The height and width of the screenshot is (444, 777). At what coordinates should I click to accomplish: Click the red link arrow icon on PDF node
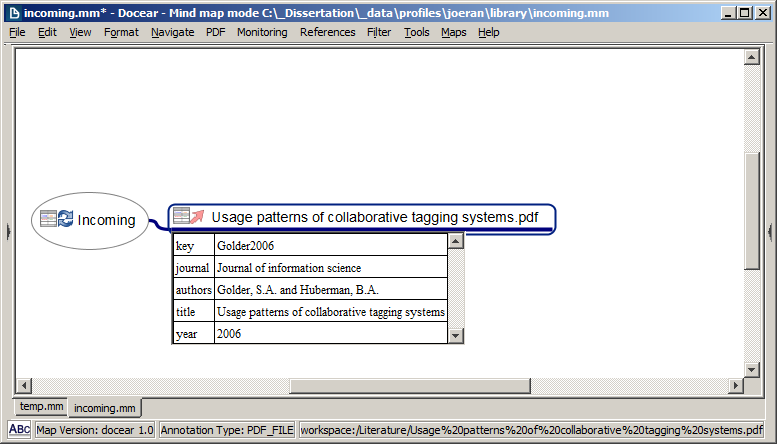tap(197, 216)
